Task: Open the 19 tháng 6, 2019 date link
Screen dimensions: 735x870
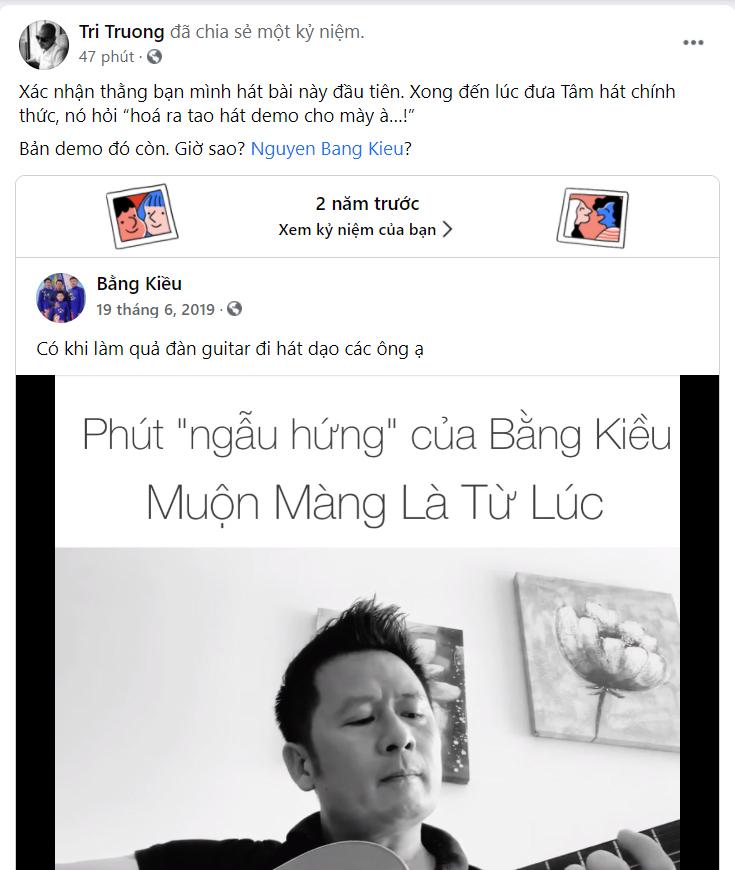Action: 155,309
